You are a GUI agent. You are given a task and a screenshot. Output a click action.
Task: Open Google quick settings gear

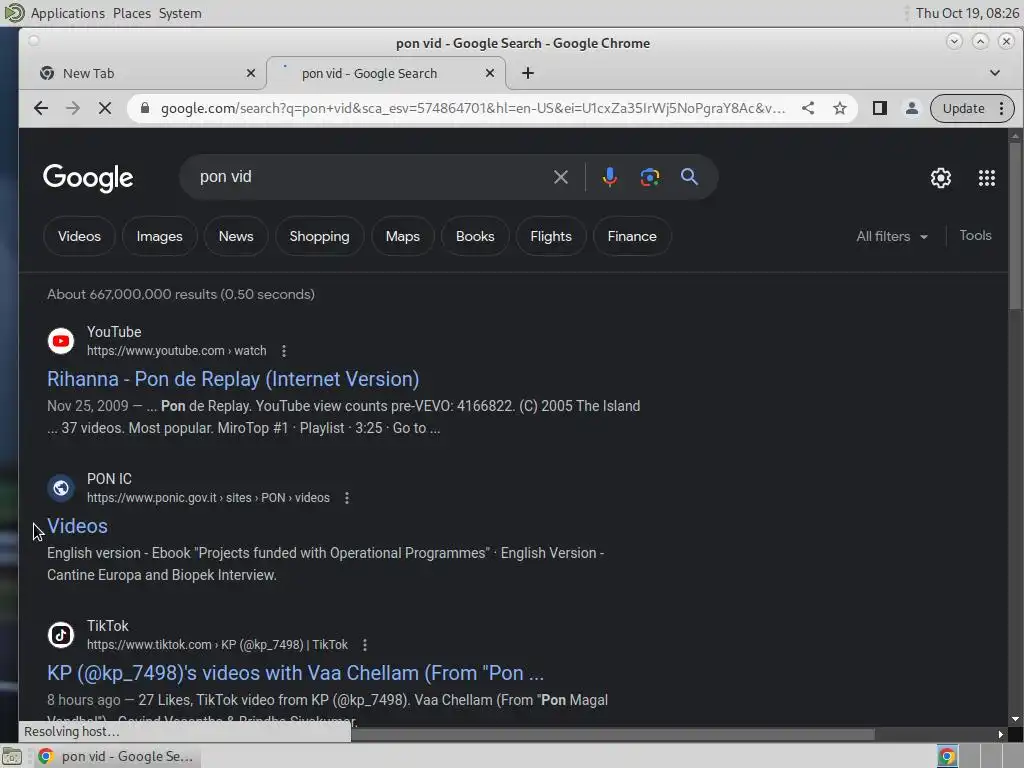pyautogui.click(x=940, y=178)
